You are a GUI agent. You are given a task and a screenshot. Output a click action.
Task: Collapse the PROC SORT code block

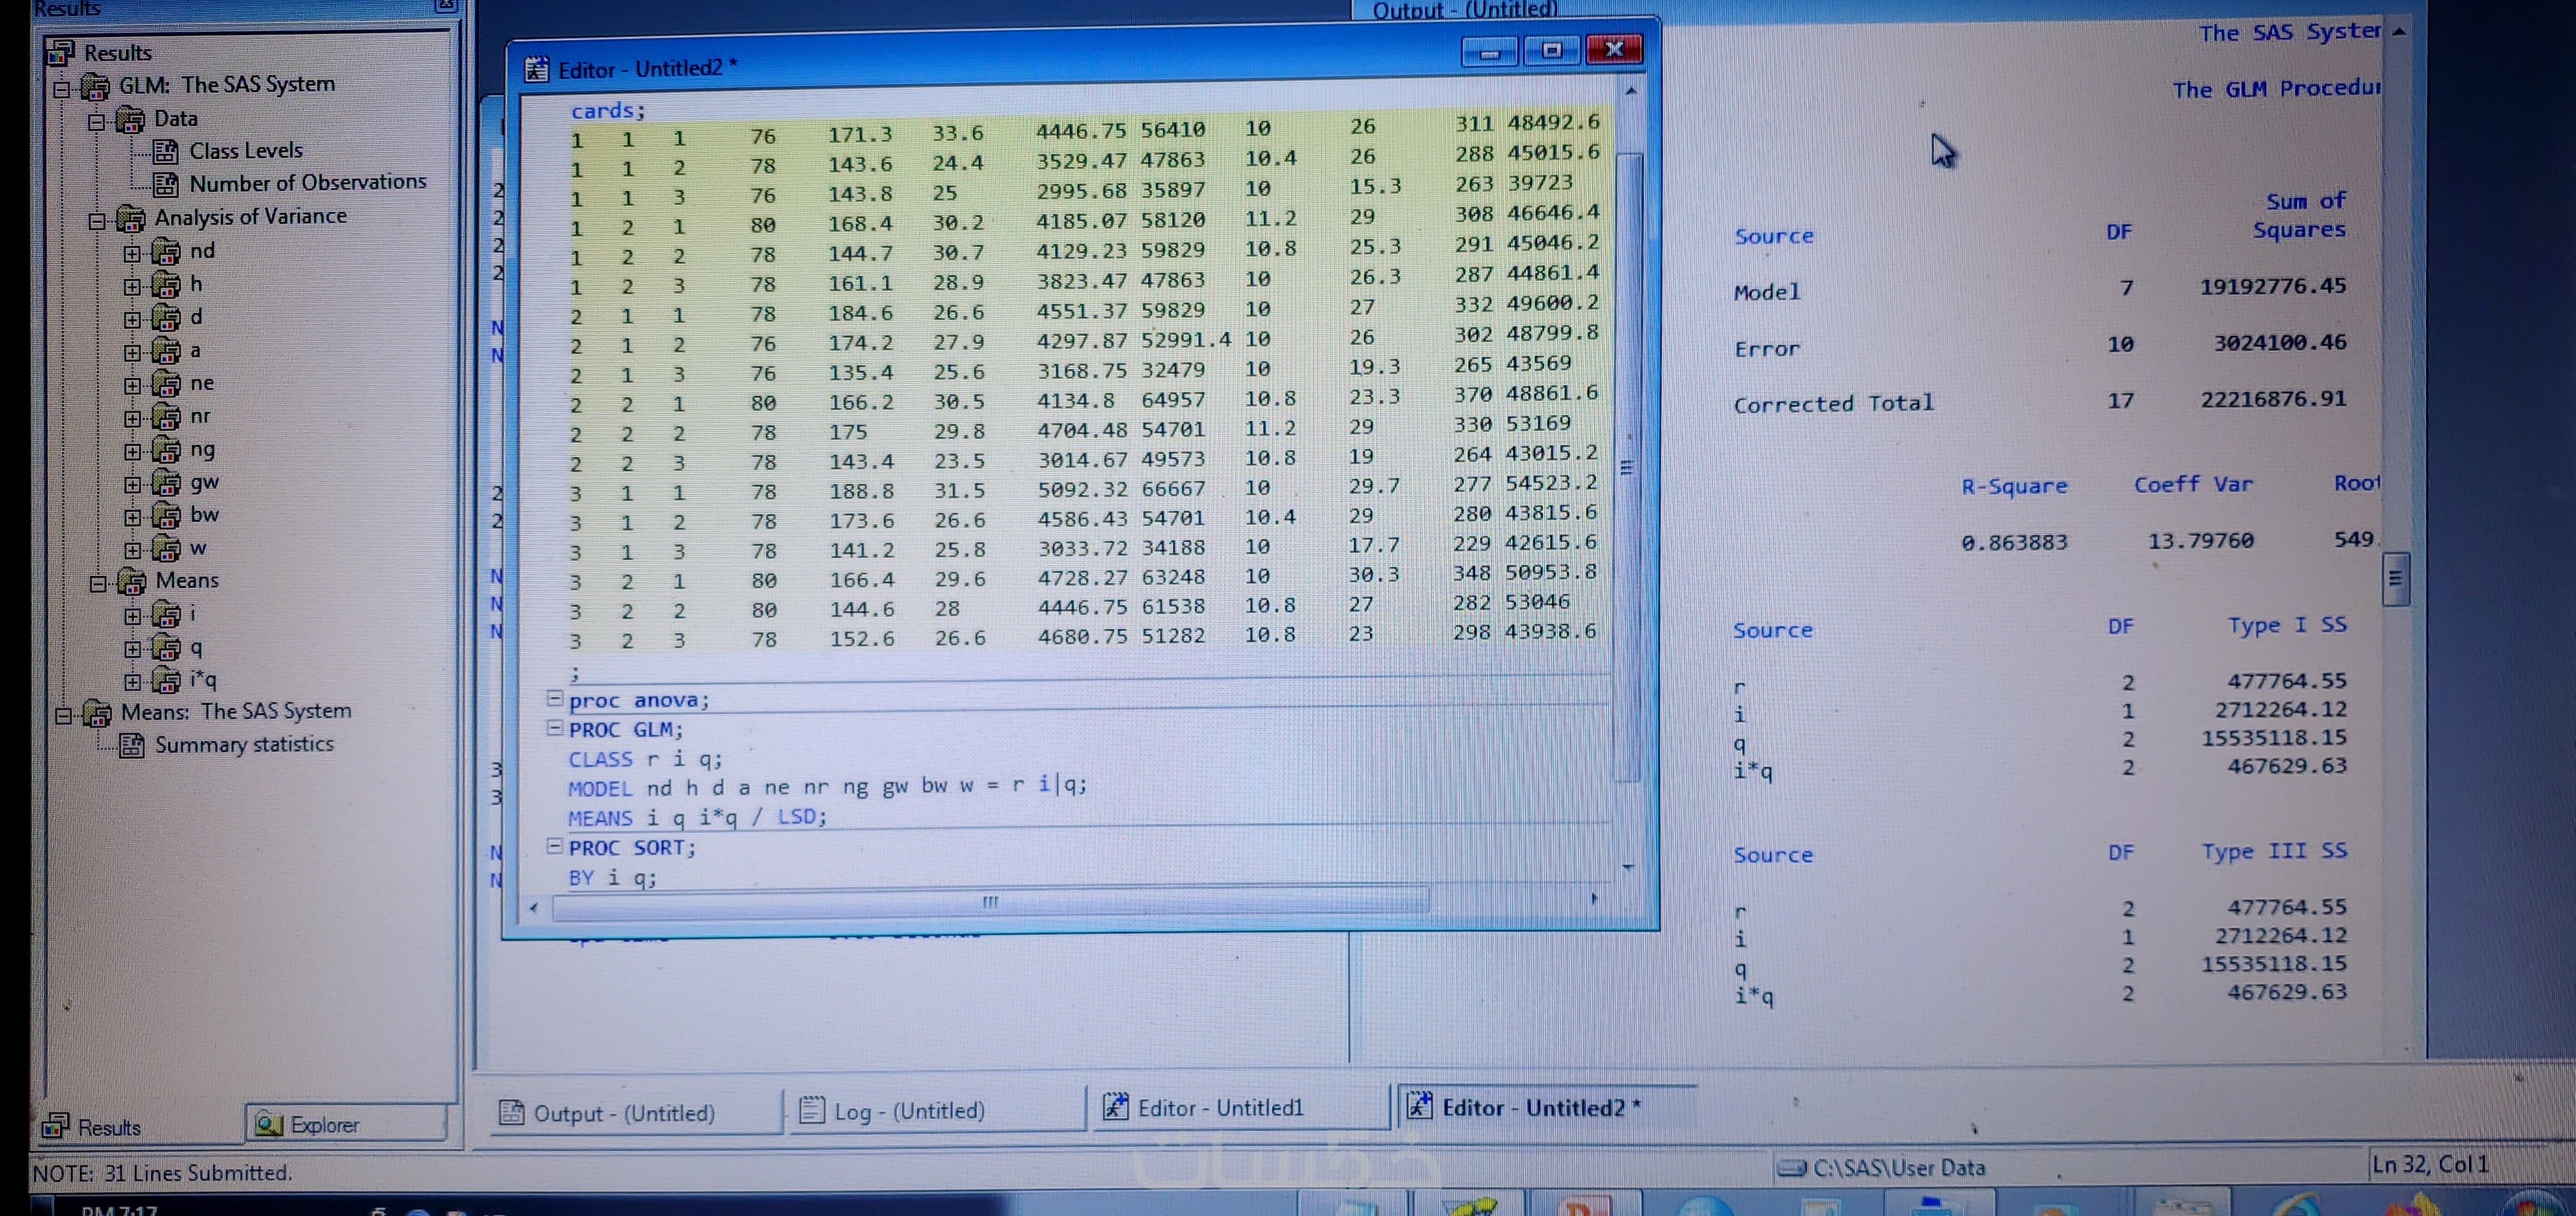(x=554, y=846)
